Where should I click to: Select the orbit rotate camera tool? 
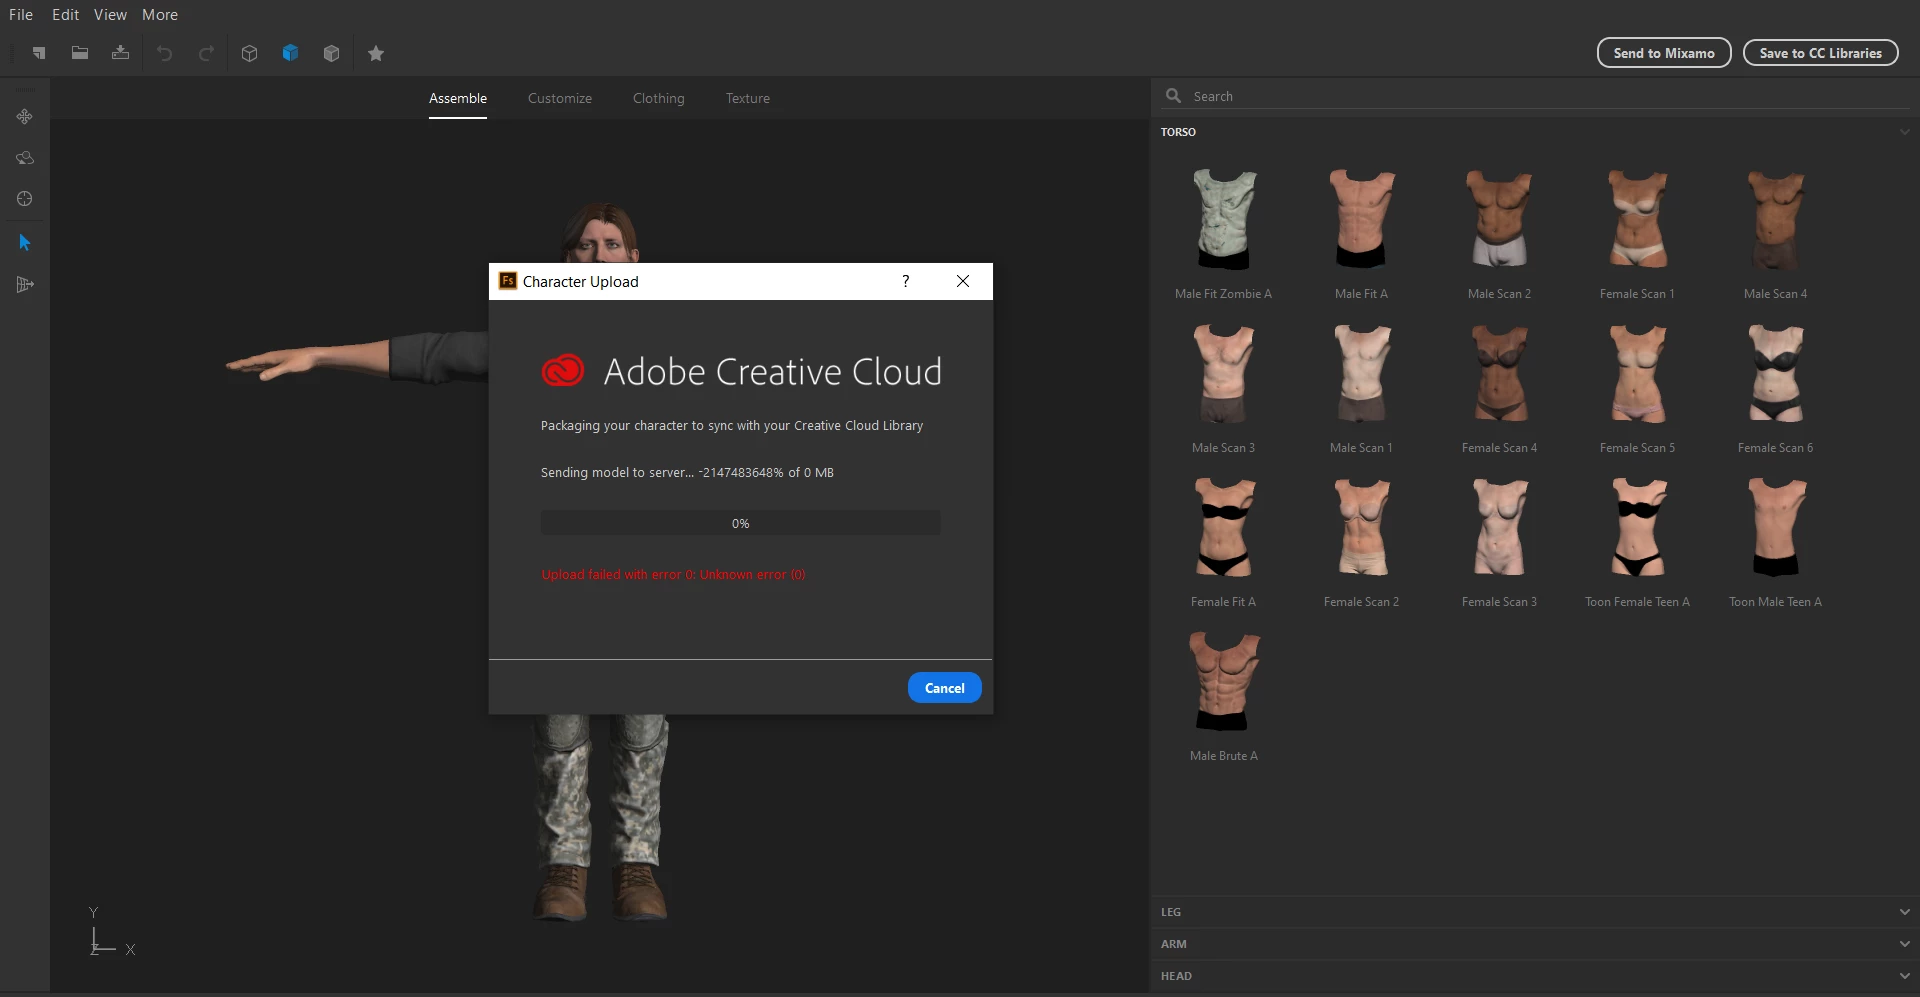25,158
